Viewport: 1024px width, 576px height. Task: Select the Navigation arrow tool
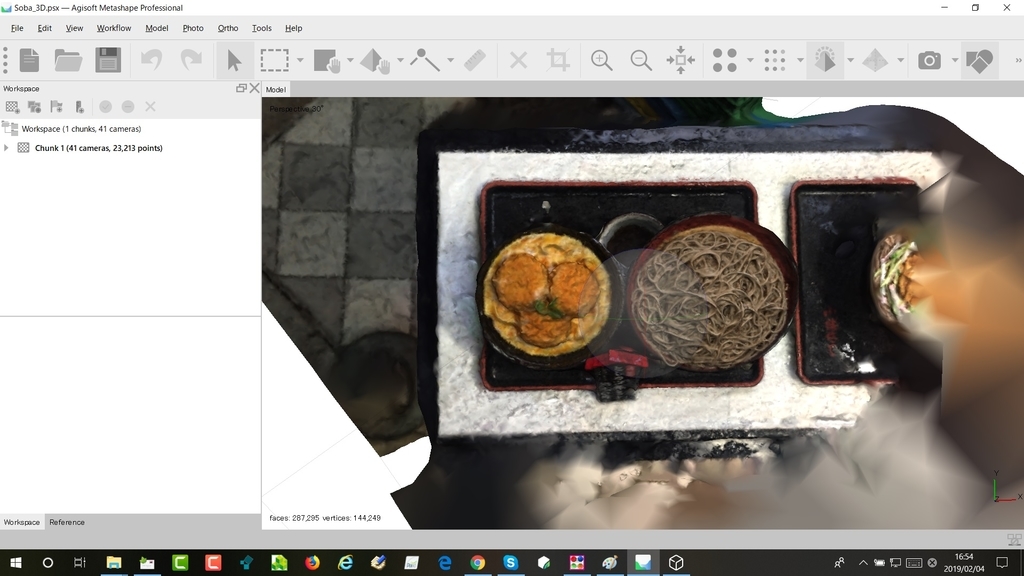pos(234,60)
